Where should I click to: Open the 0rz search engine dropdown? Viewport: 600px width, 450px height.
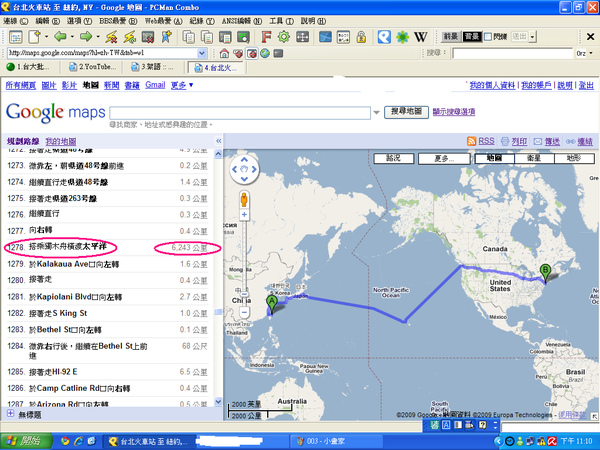click(591, 53)
